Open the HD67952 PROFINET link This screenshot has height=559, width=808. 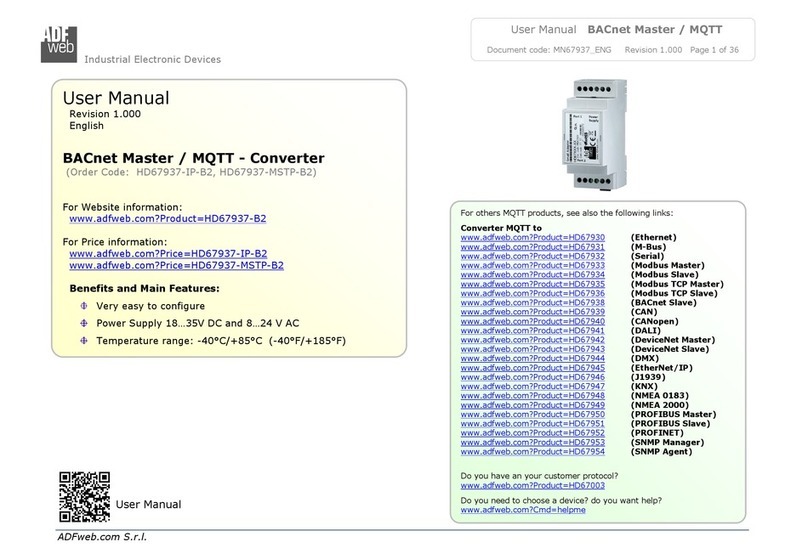pos(533,433)
